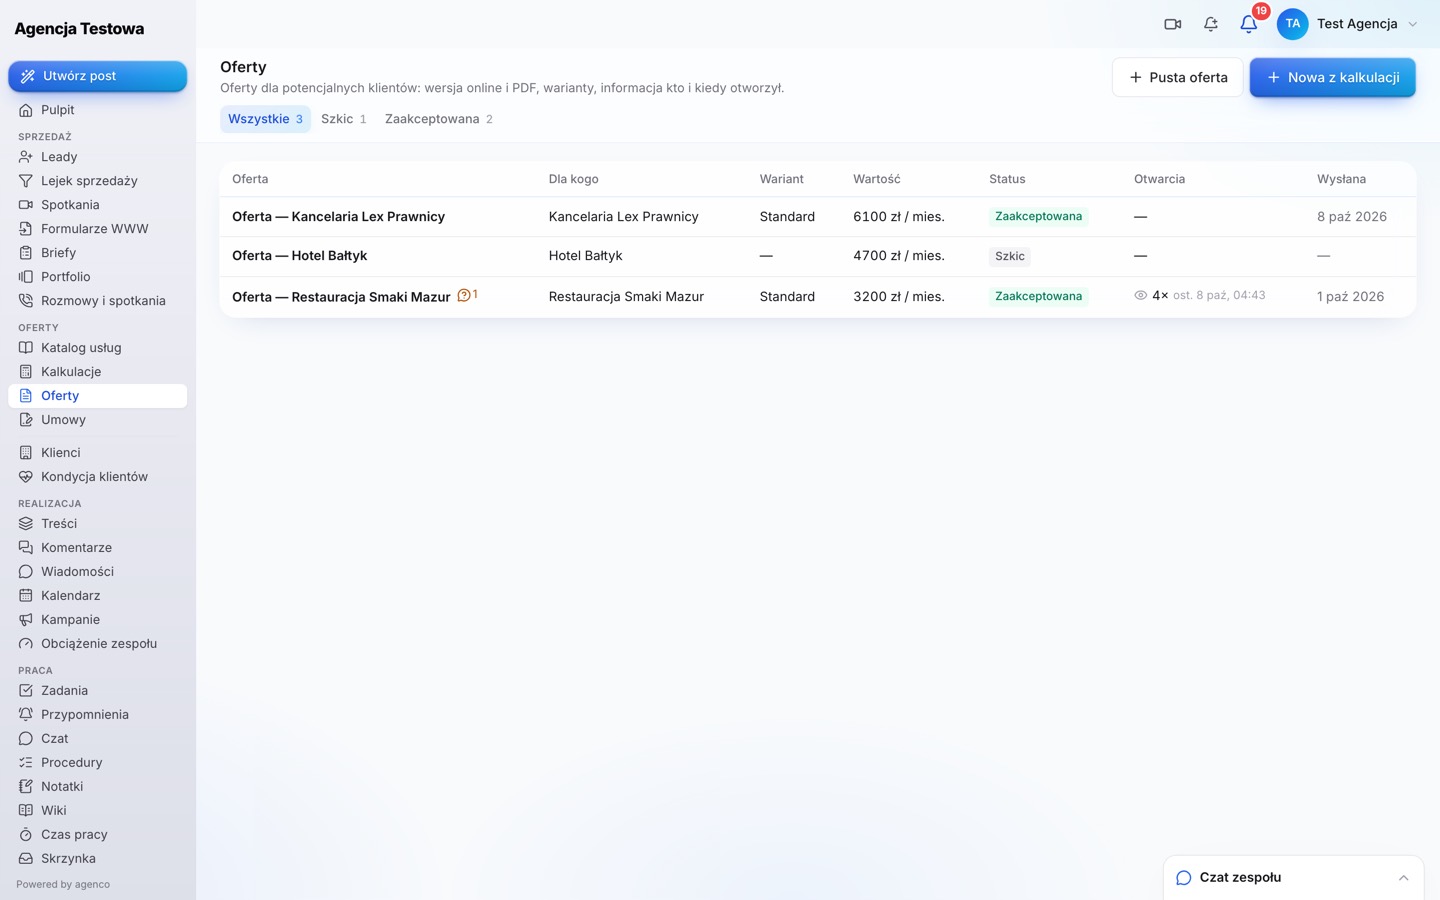Open Umowy in the sidebar
Screen dimensions: 1440x900
pyautogui.click(x=97, y=420)
